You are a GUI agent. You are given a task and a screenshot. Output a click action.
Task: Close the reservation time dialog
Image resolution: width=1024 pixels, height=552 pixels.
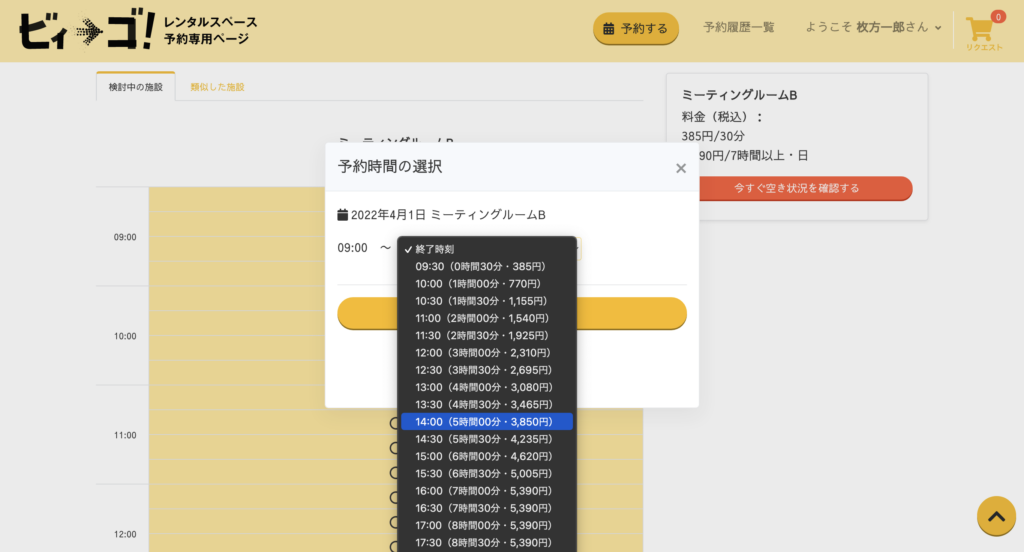[681, 168]
